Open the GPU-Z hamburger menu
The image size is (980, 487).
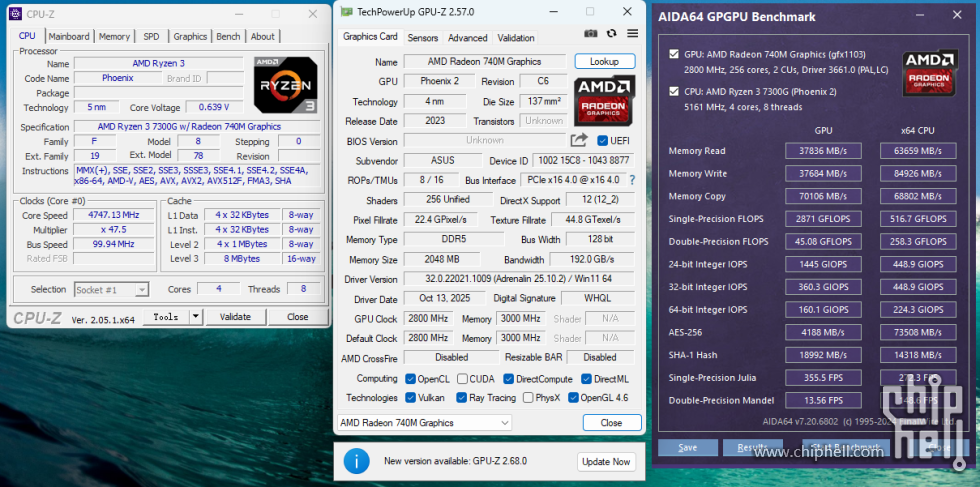tap(632, 33)
